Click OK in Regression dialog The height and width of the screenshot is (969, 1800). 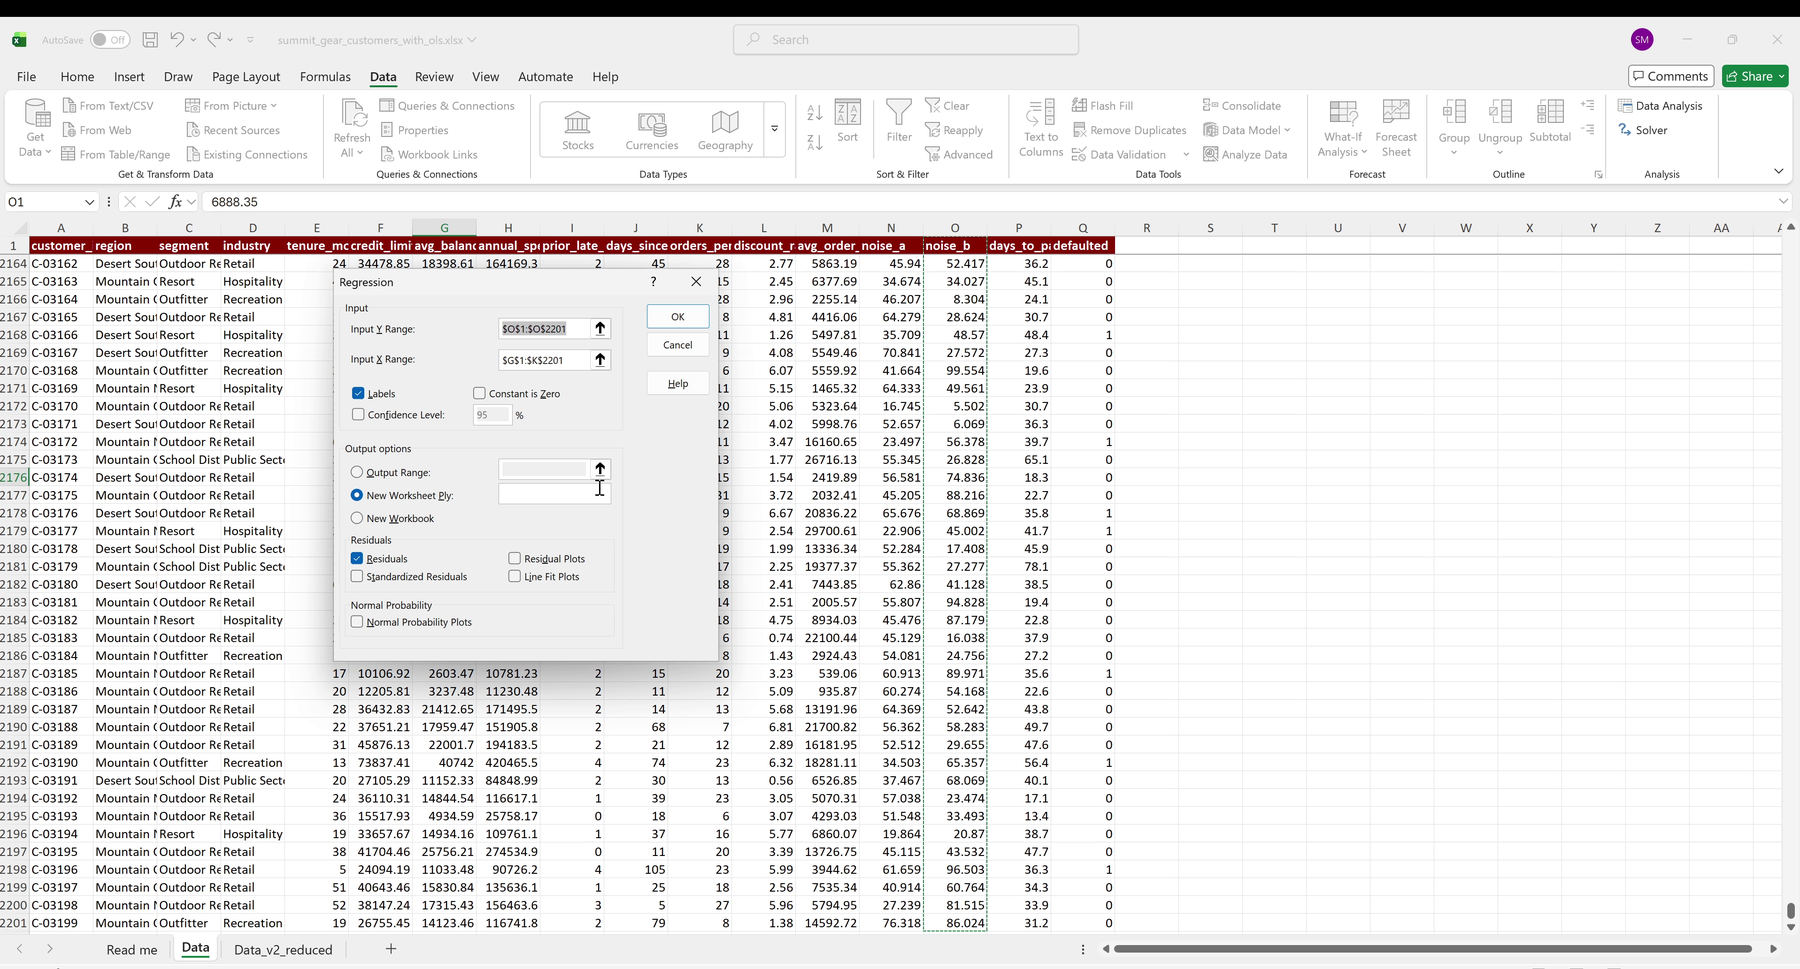tap(678, 316)
